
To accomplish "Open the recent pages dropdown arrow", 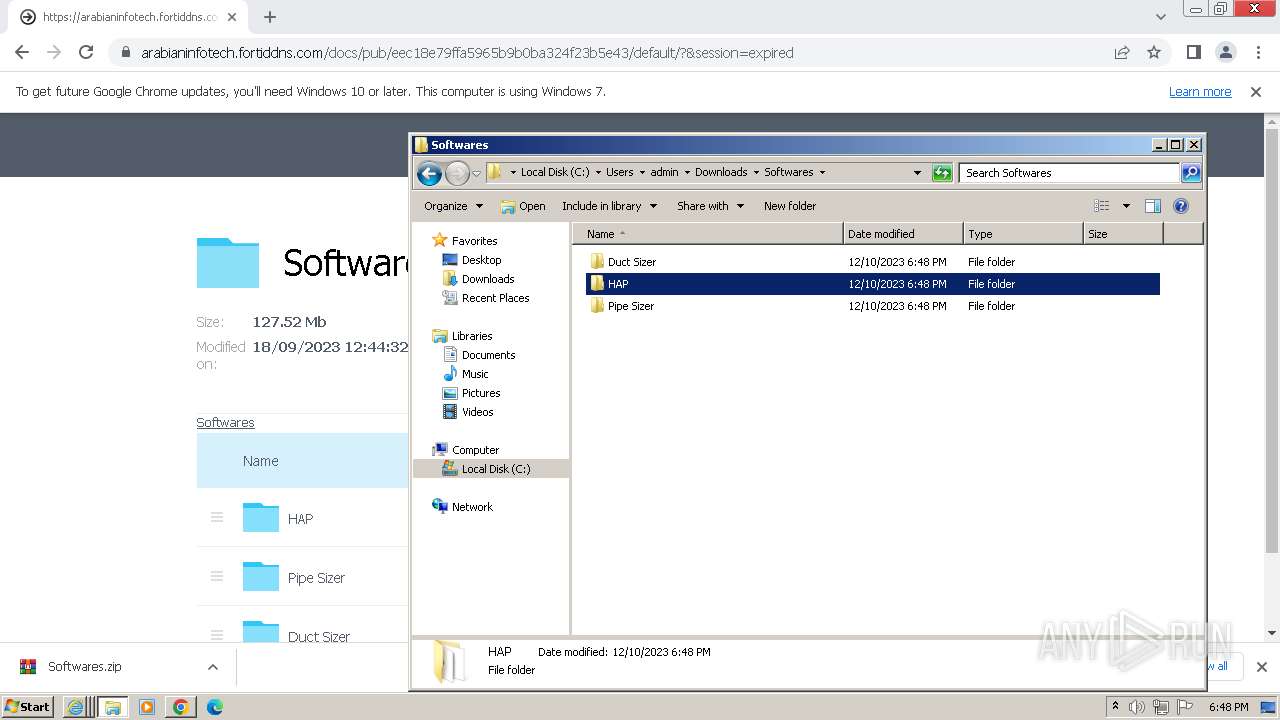I will pos(476,173).
